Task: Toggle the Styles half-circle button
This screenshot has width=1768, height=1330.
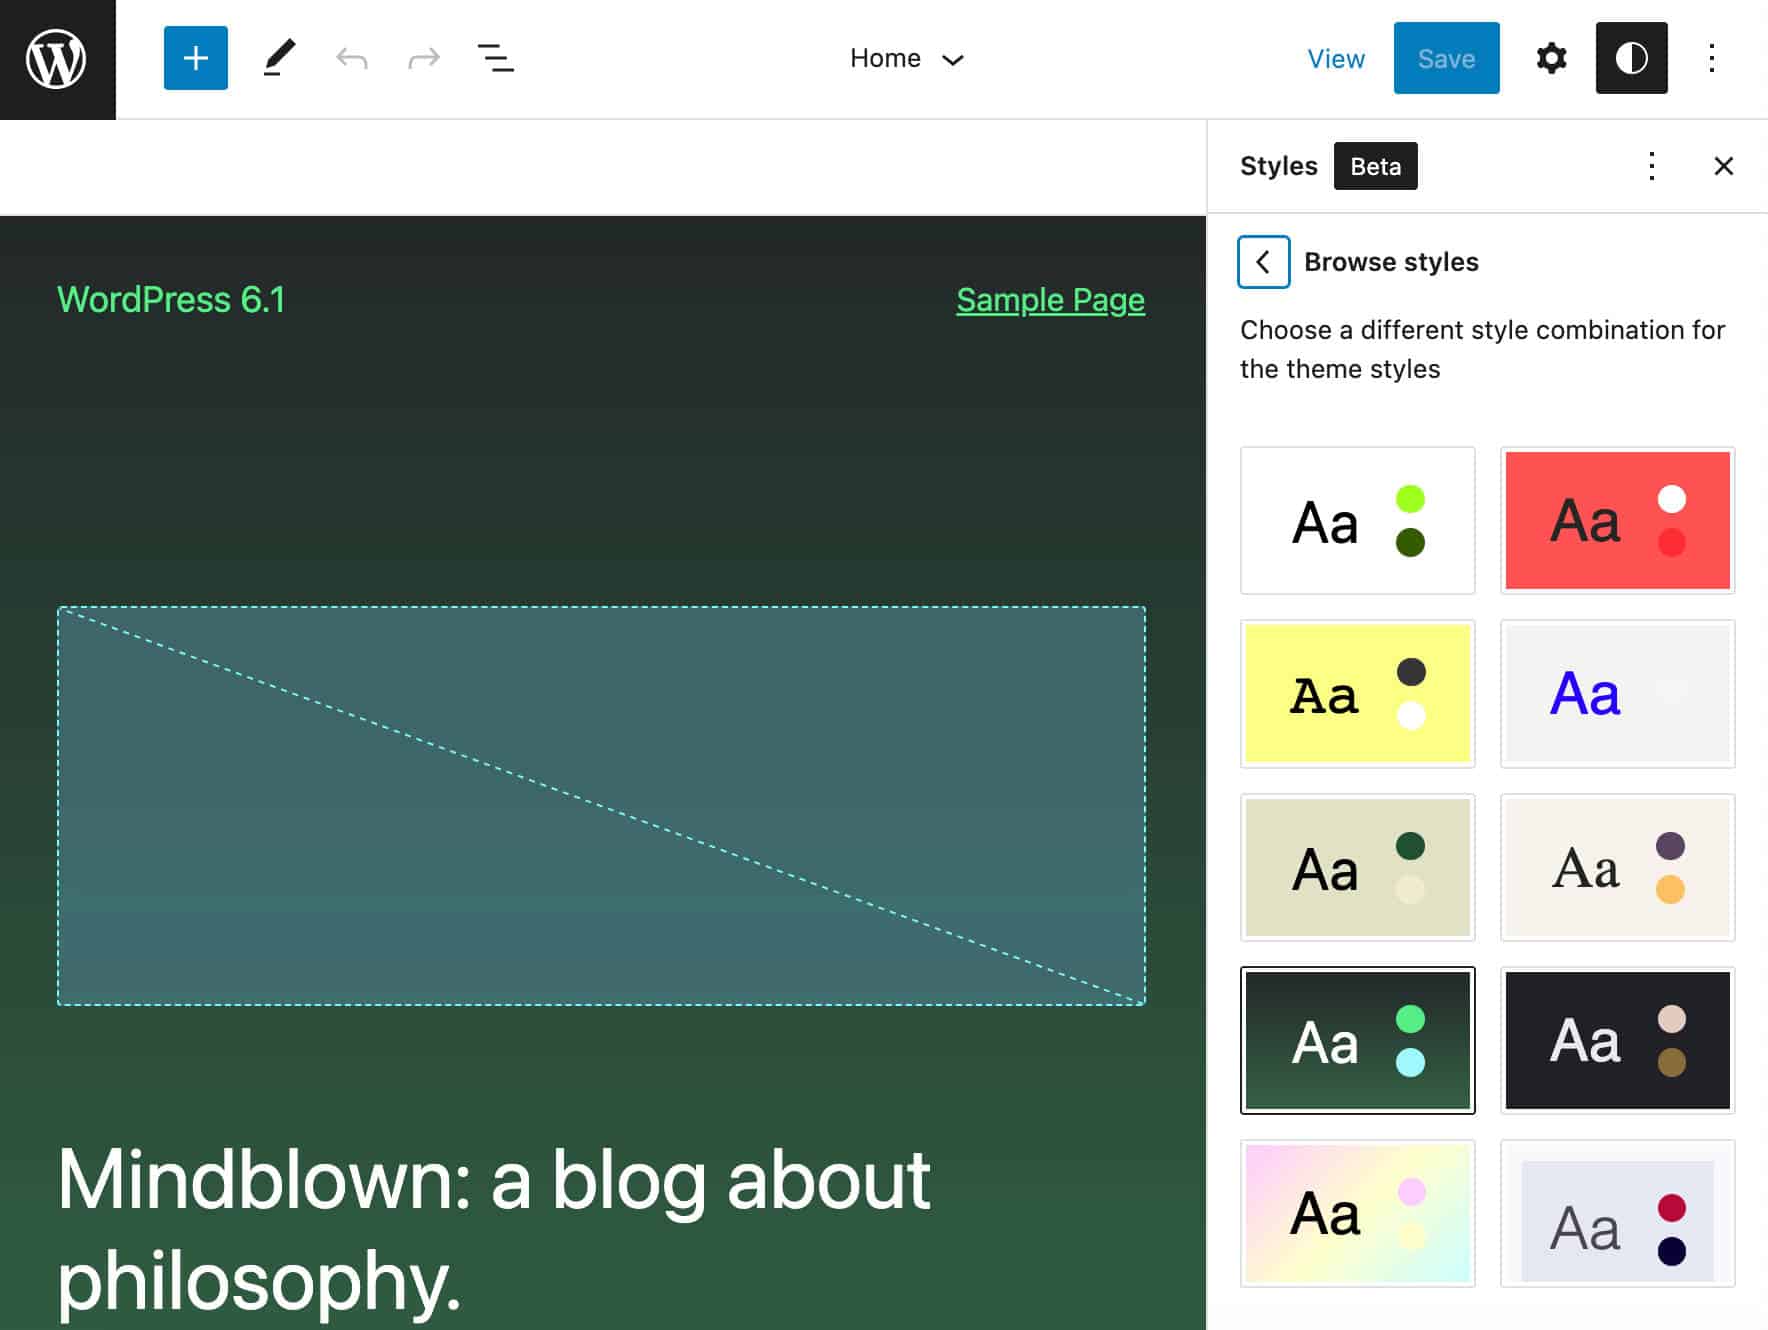Action: click(x=1631, y=58)
